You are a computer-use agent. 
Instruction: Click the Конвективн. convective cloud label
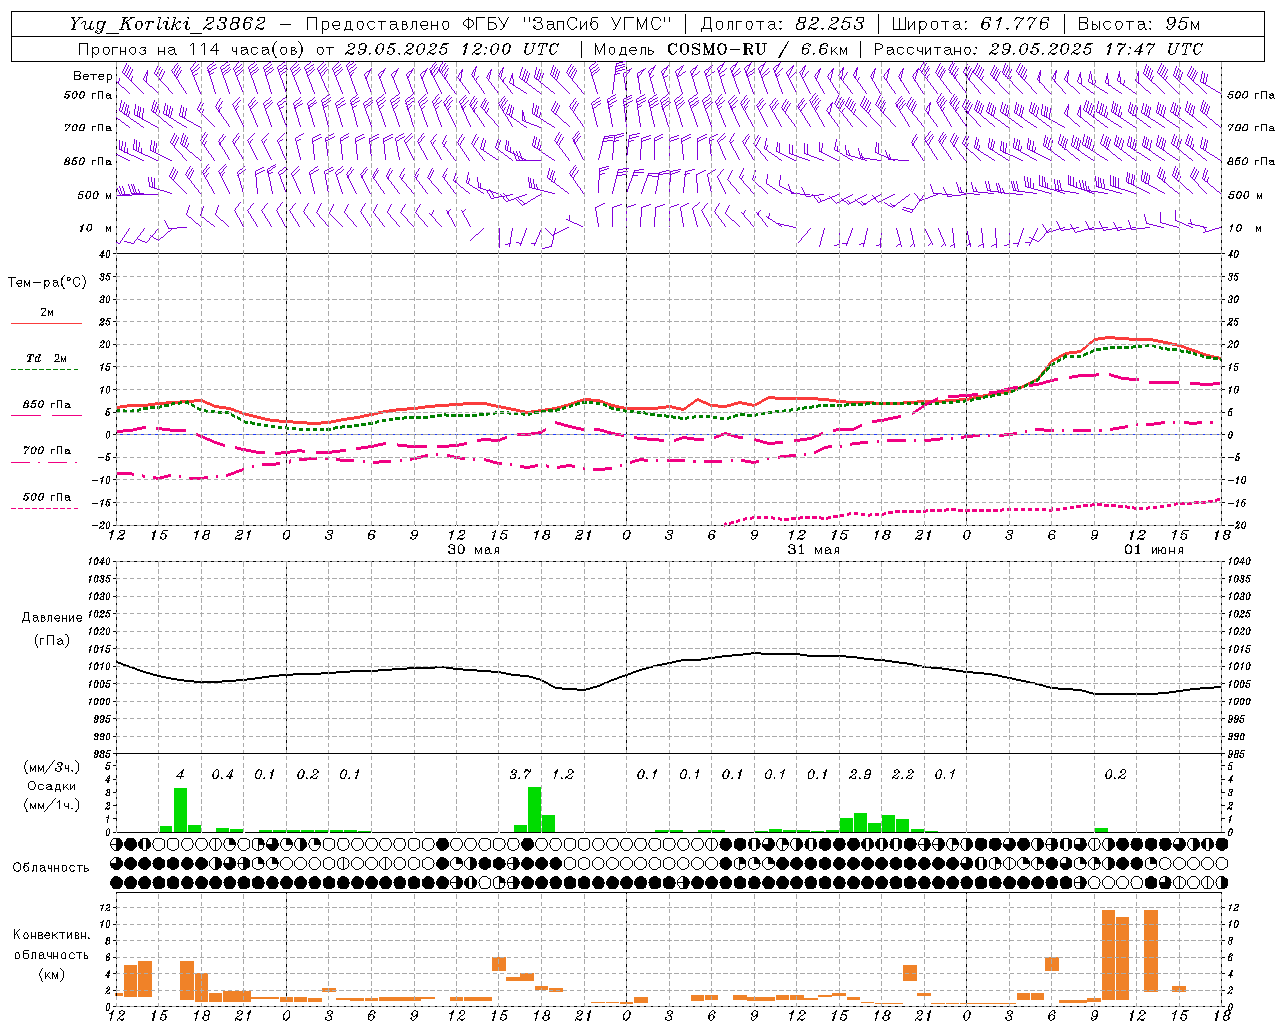tap(51, 935)
